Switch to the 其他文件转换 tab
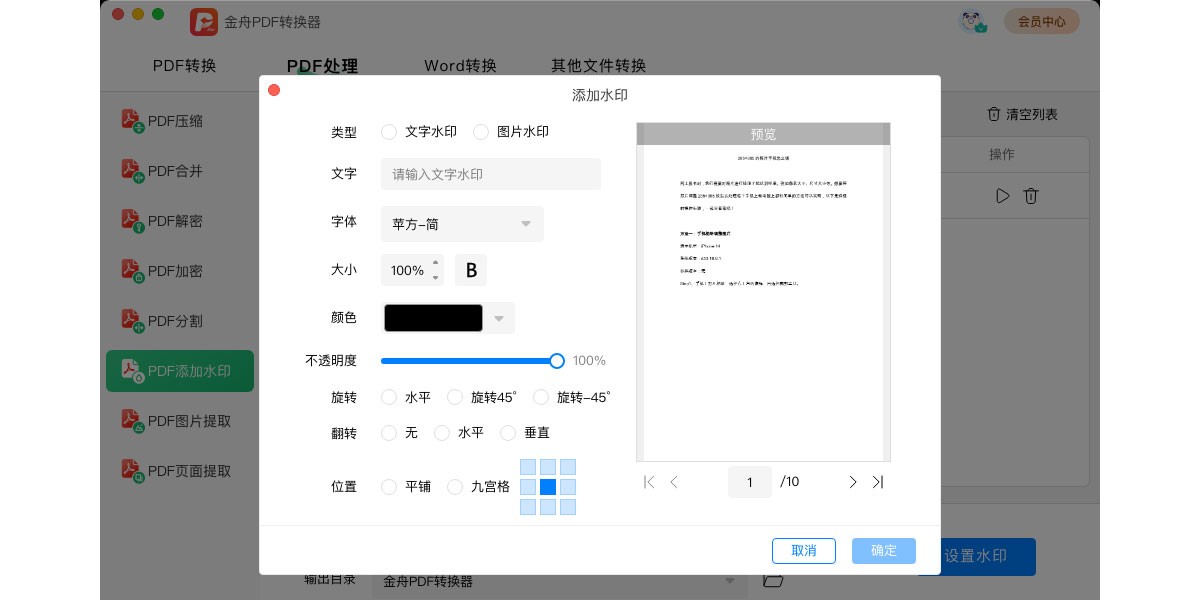This screenshot has width=1200, height=600. tap(598, 66)
